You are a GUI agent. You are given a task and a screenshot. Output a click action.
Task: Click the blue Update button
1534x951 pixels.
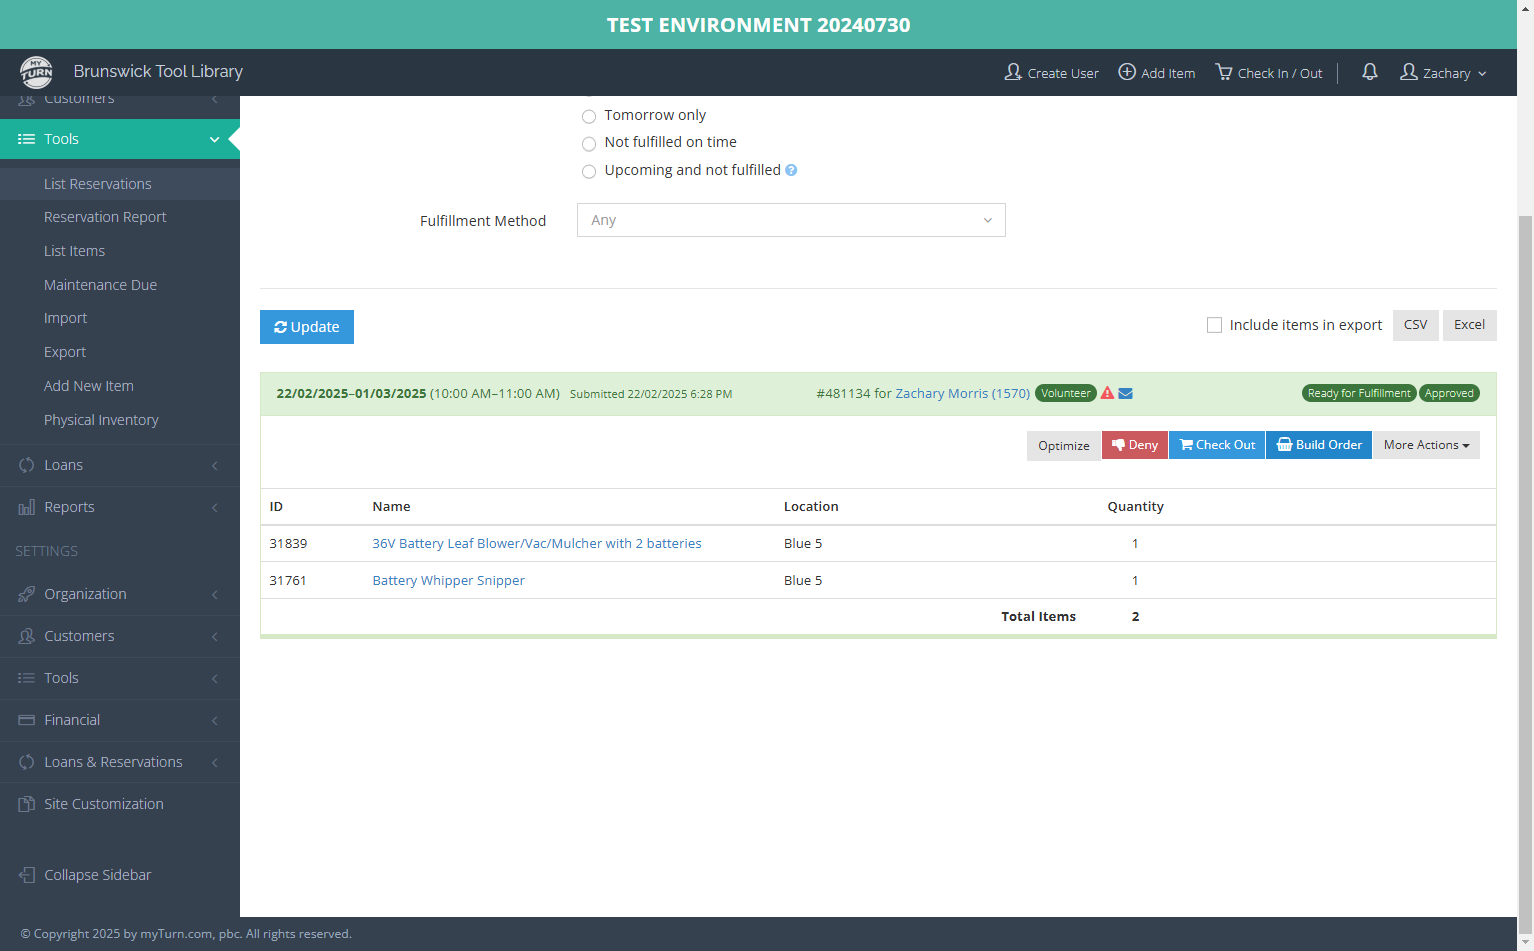[x=307, y=327]
